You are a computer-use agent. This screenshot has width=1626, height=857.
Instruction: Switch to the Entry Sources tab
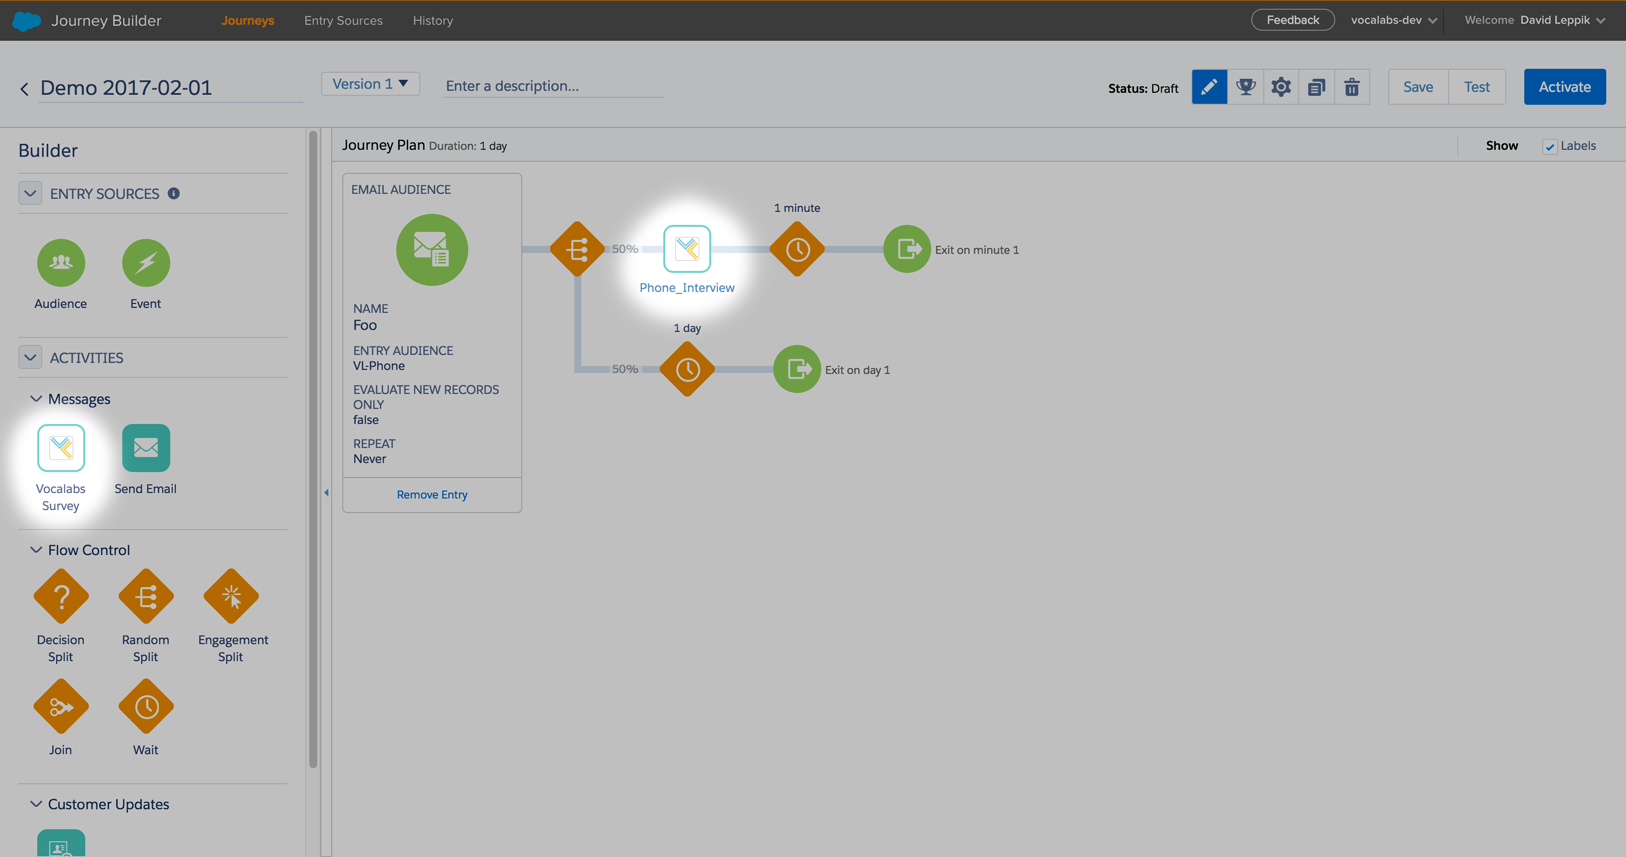pyautogui.click(x=343, y=20)
